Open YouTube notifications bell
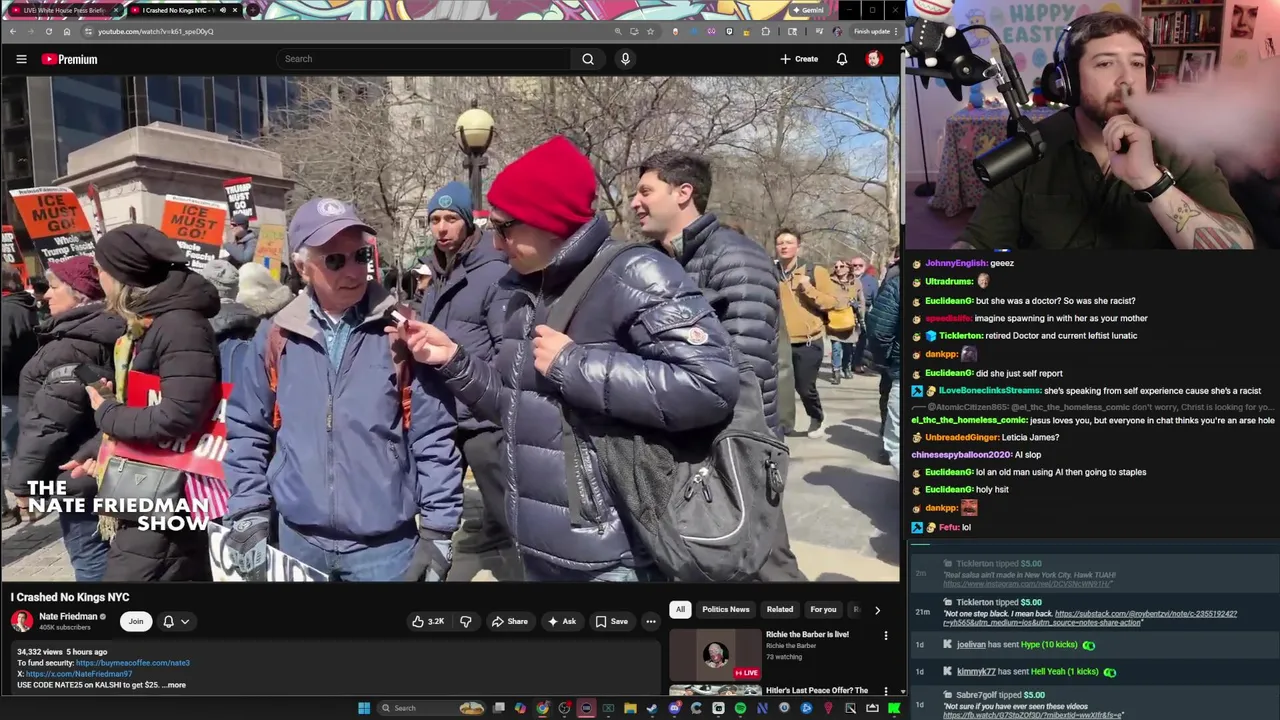The width and height of the screenshot is (1280, 720). [x=842, y=59]
